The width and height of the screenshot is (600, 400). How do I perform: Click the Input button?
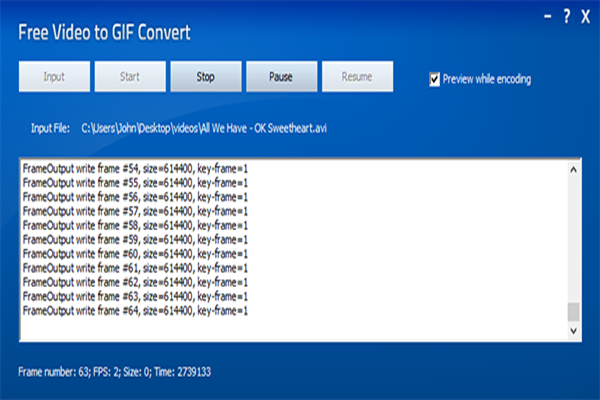54,77
